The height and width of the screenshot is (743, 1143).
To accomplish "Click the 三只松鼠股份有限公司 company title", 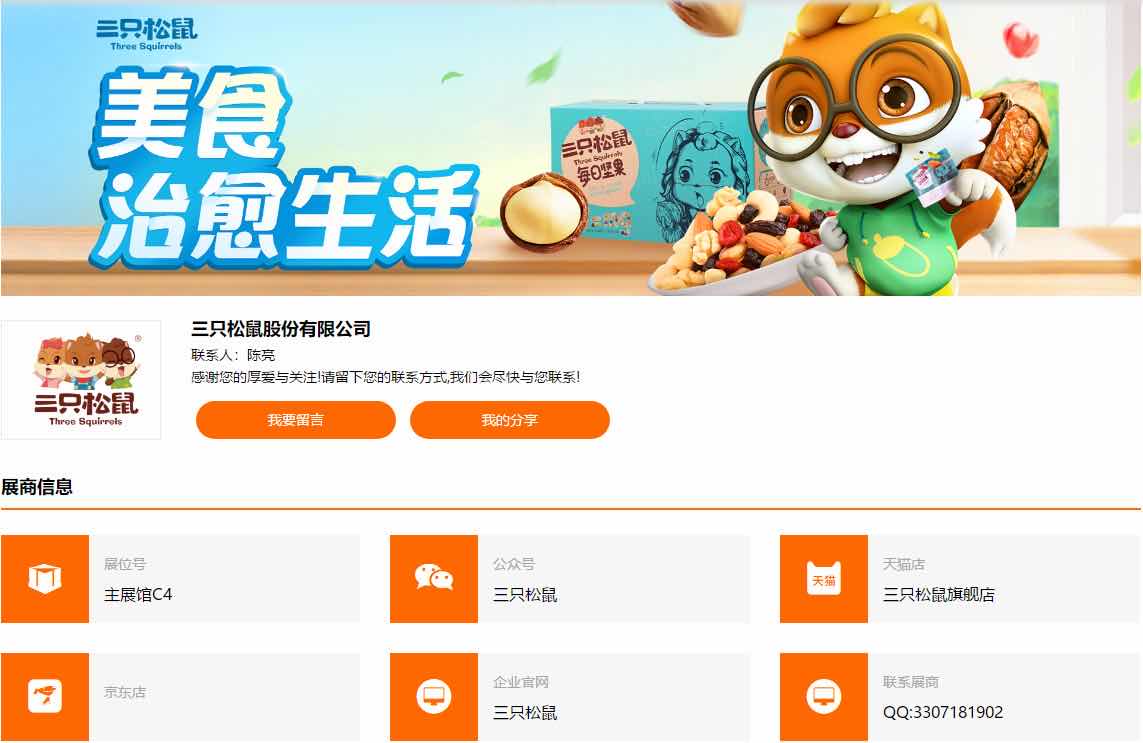I will click(281, 329).
